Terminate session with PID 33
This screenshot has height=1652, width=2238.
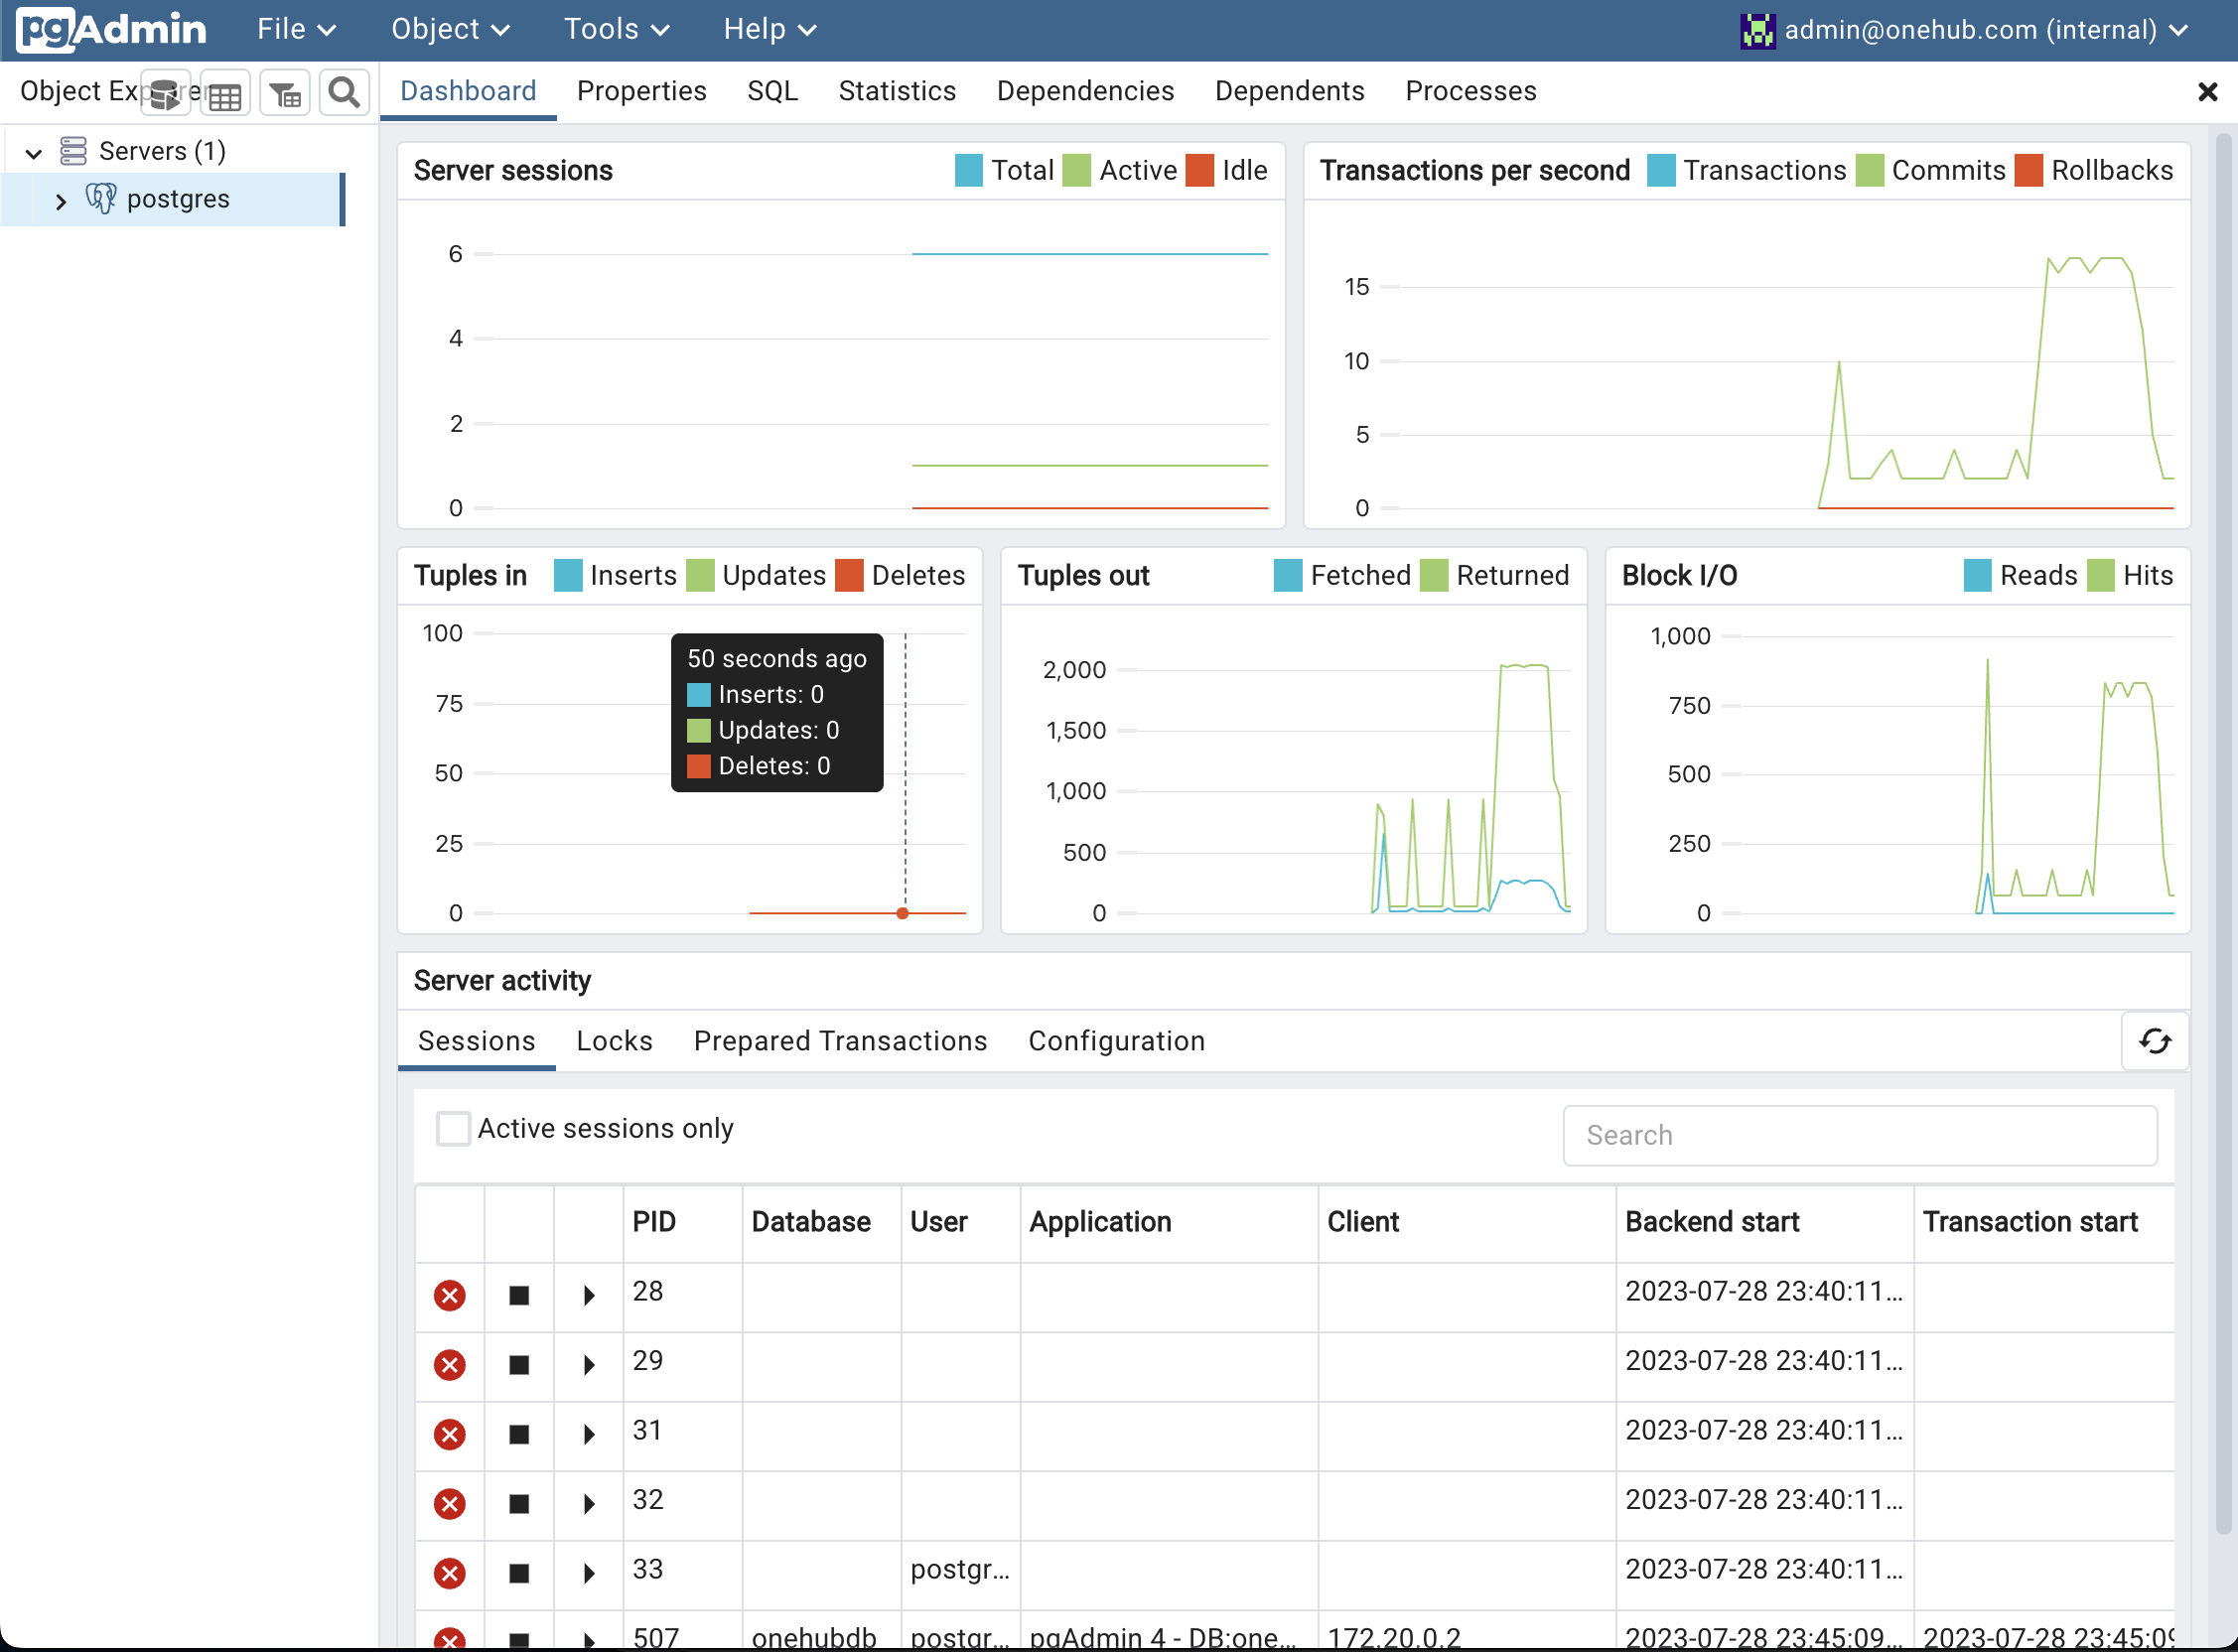[x=449, y=1574]
